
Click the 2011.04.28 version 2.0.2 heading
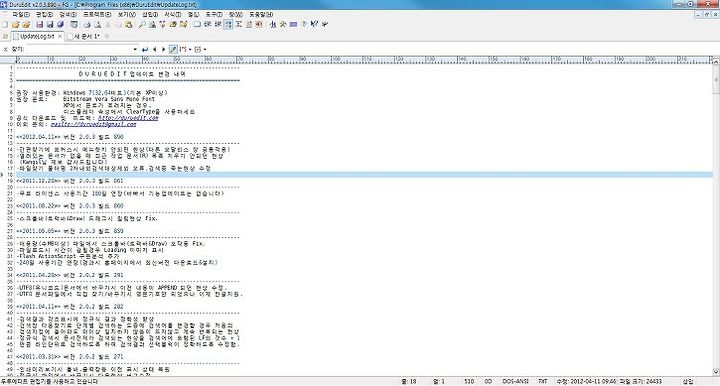(x=70, y=275)
